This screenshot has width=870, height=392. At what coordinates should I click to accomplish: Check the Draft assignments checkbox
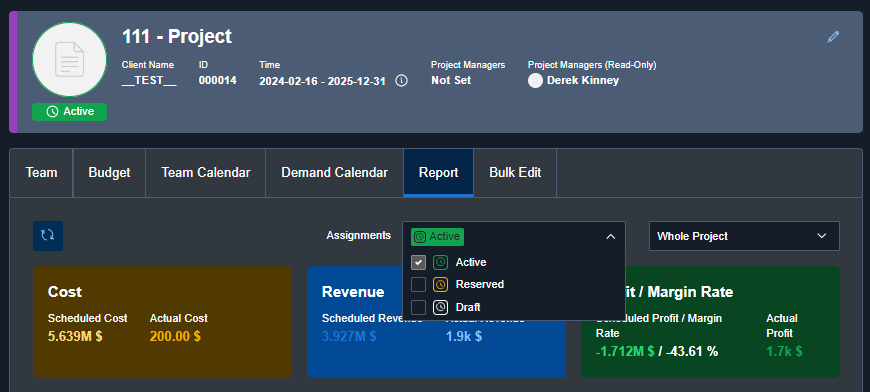pyautogui.click(x=418, y=307)
